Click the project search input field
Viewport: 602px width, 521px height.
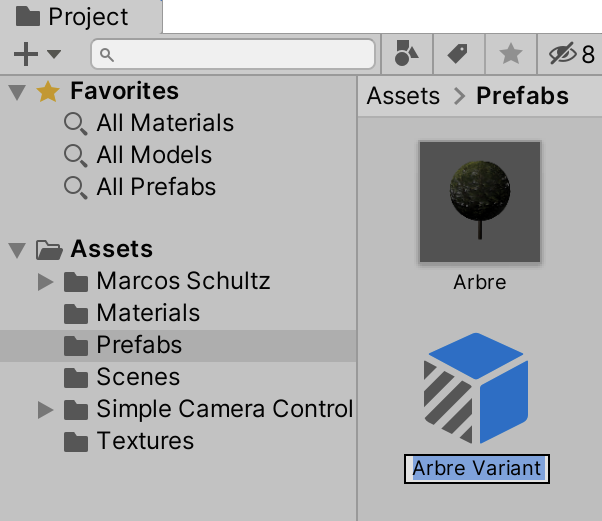coord(233,54)
